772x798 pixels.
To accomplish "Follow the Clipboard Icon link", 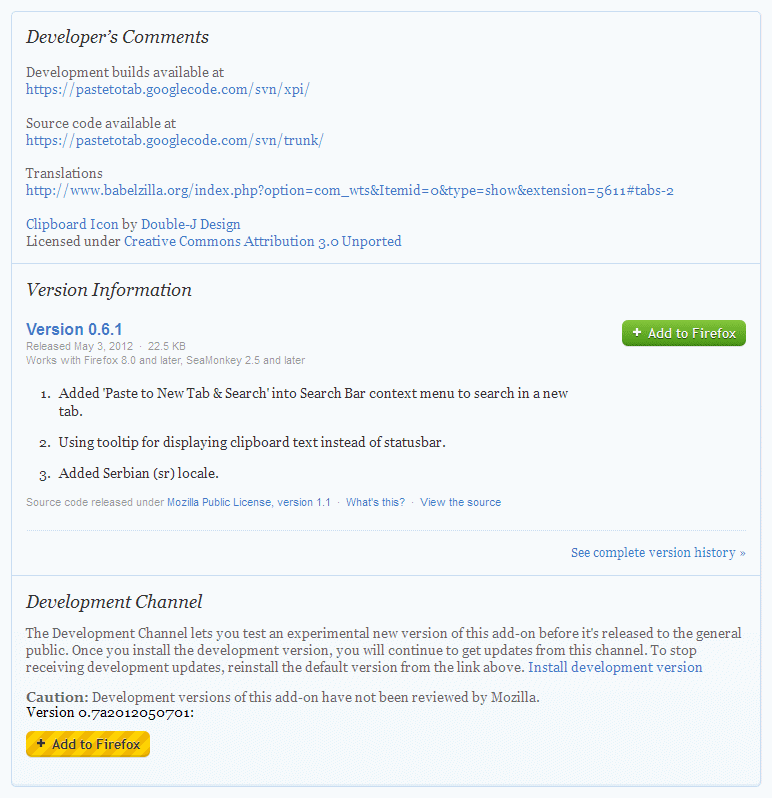I will pyautogui.click(x=72, y=224).
